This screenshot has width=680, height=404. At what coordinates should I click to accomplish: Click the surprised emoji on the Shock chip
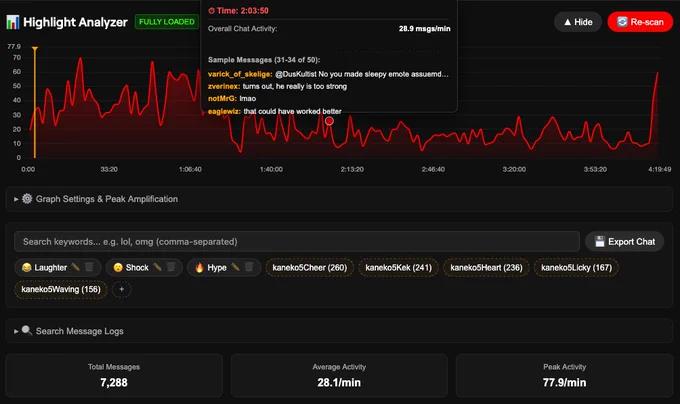[118, 267]
